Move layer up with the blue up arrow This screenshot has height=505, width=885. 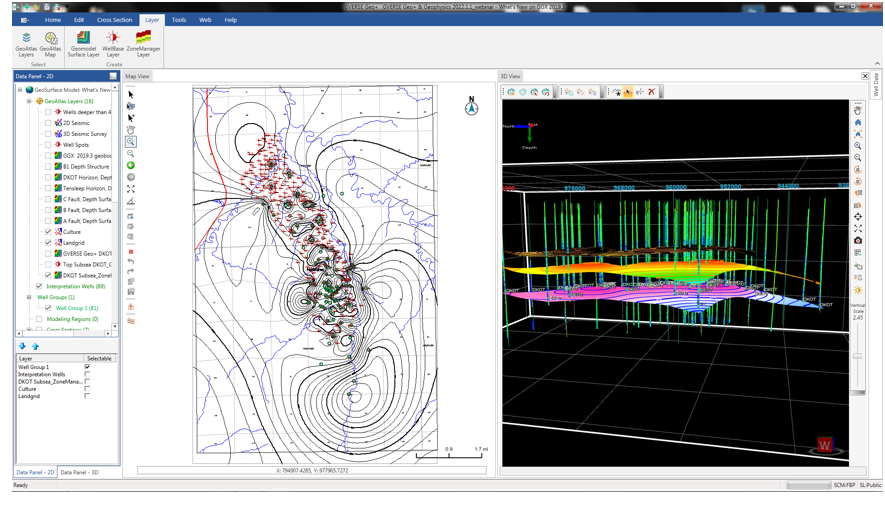35,346
